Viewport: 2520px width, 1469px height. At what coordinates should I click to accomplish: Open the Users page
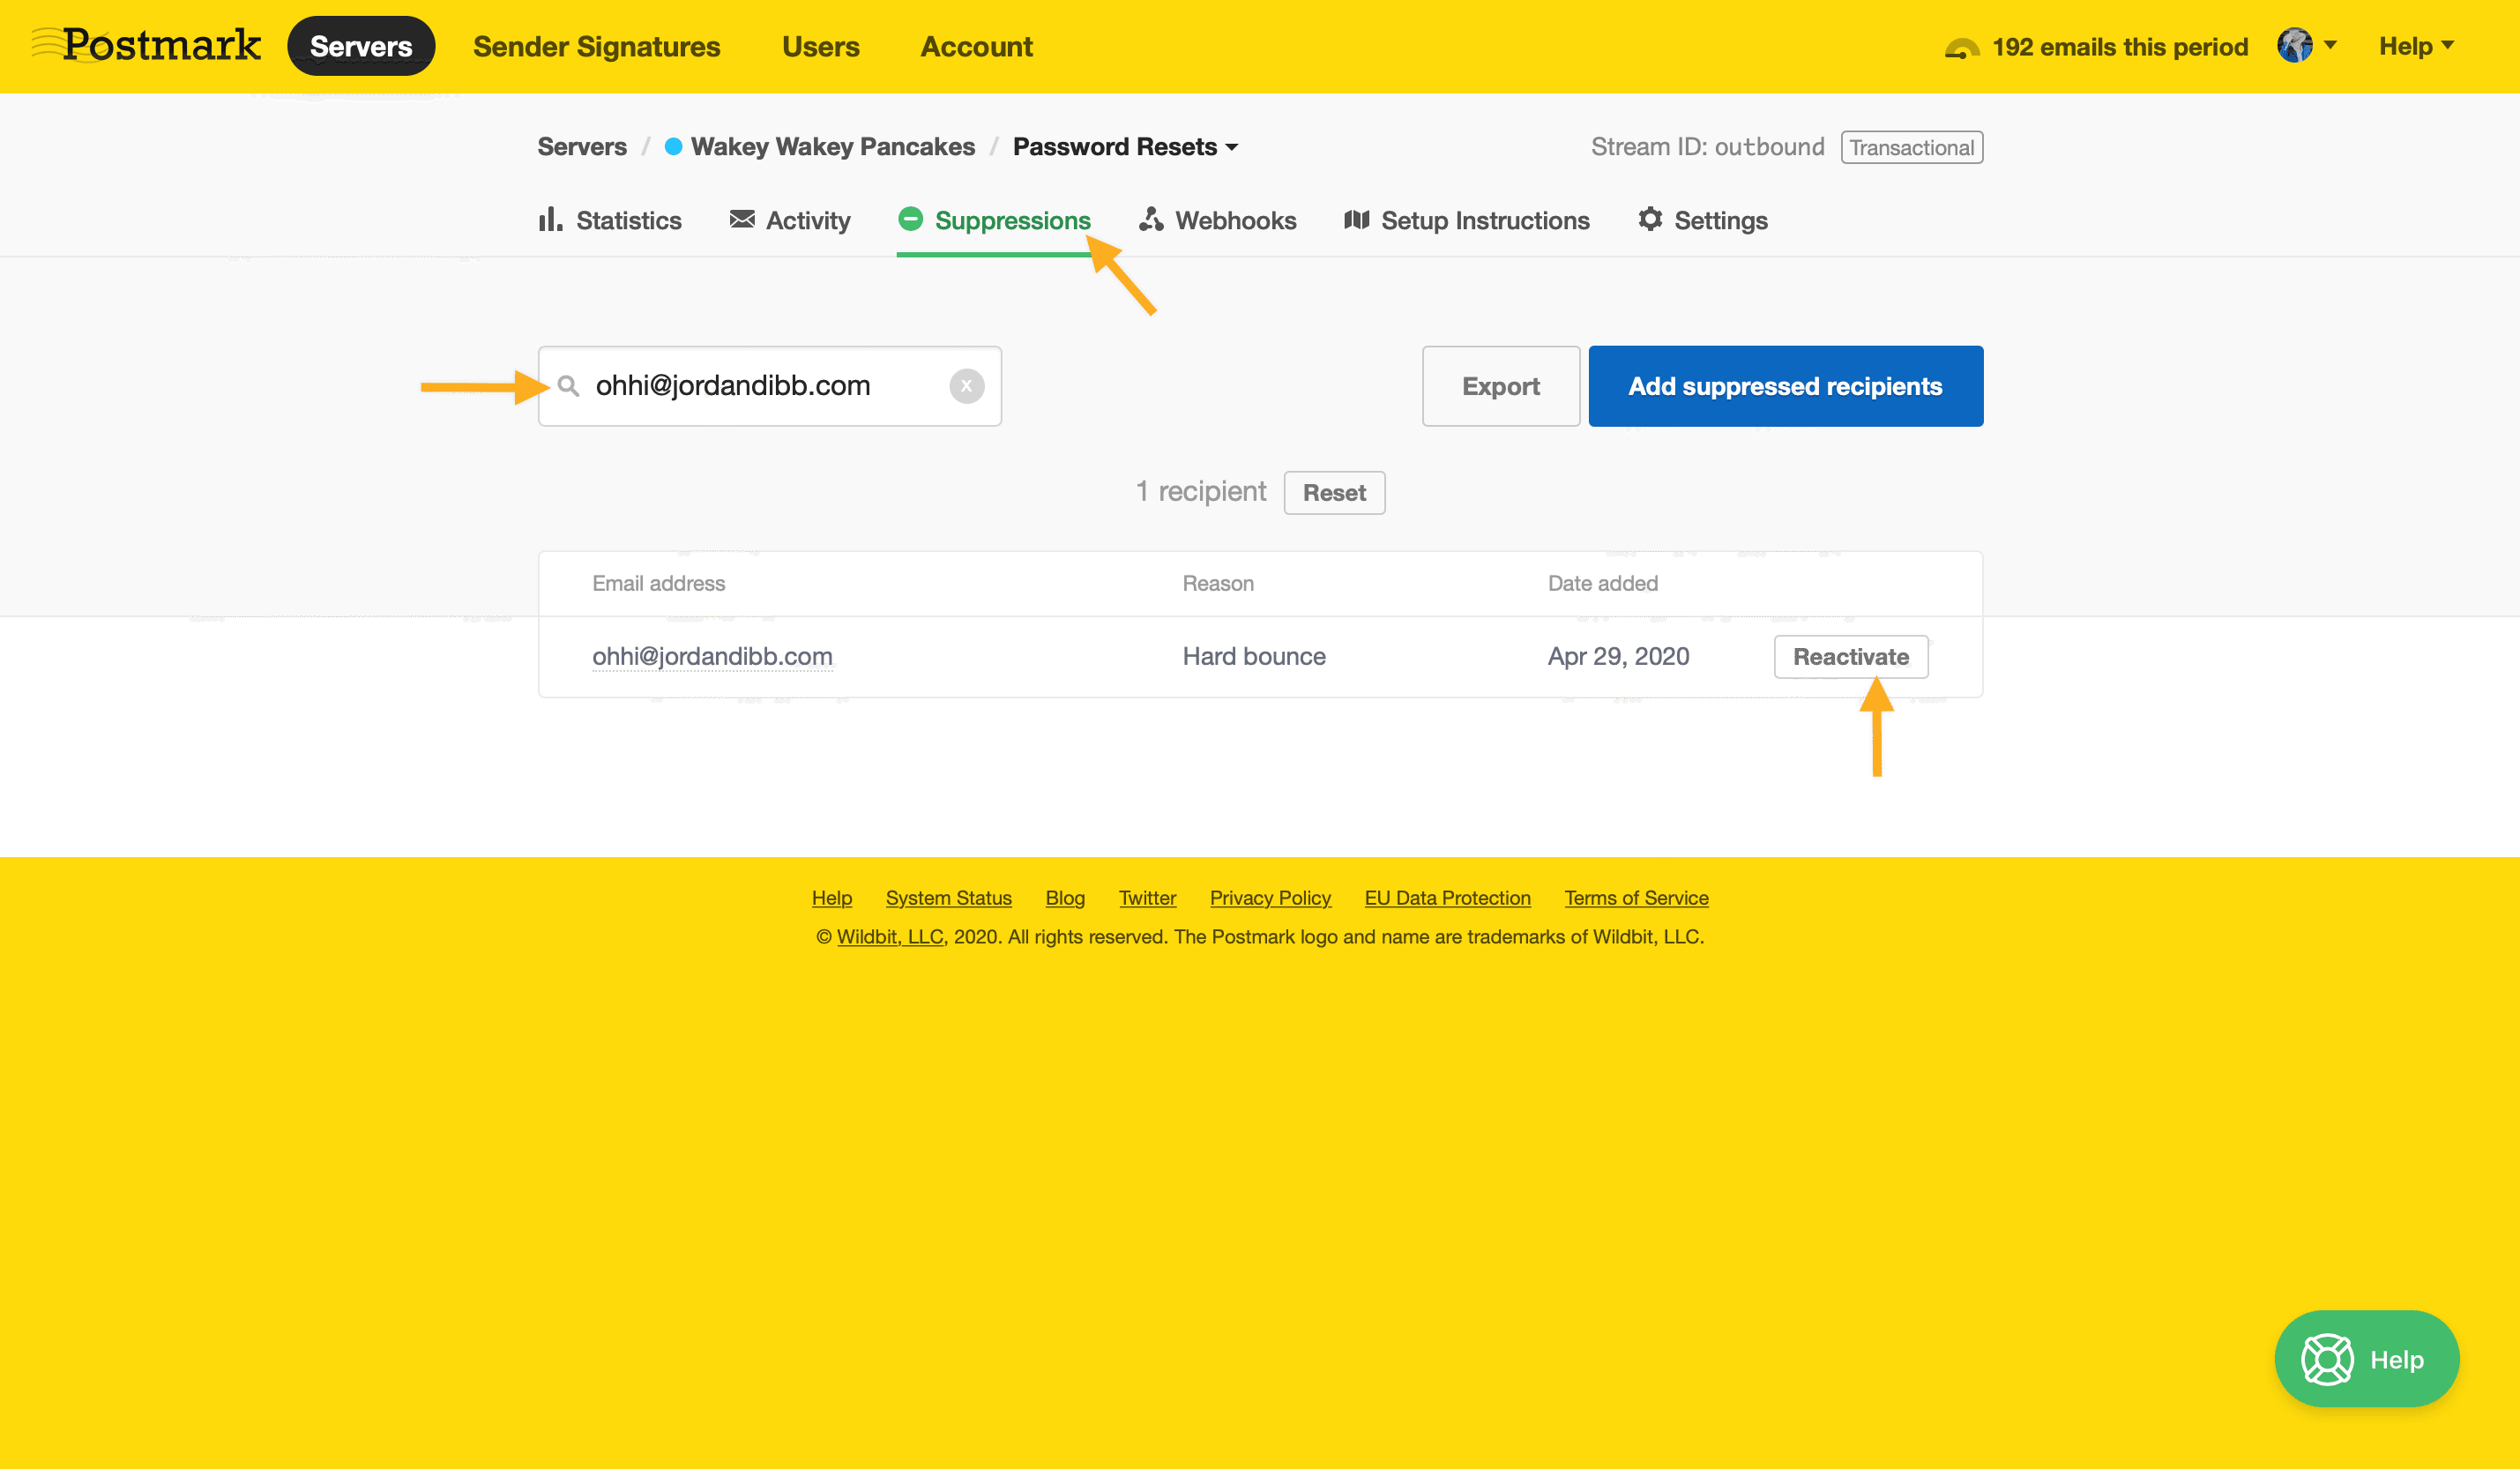click(x=820, y=46)
